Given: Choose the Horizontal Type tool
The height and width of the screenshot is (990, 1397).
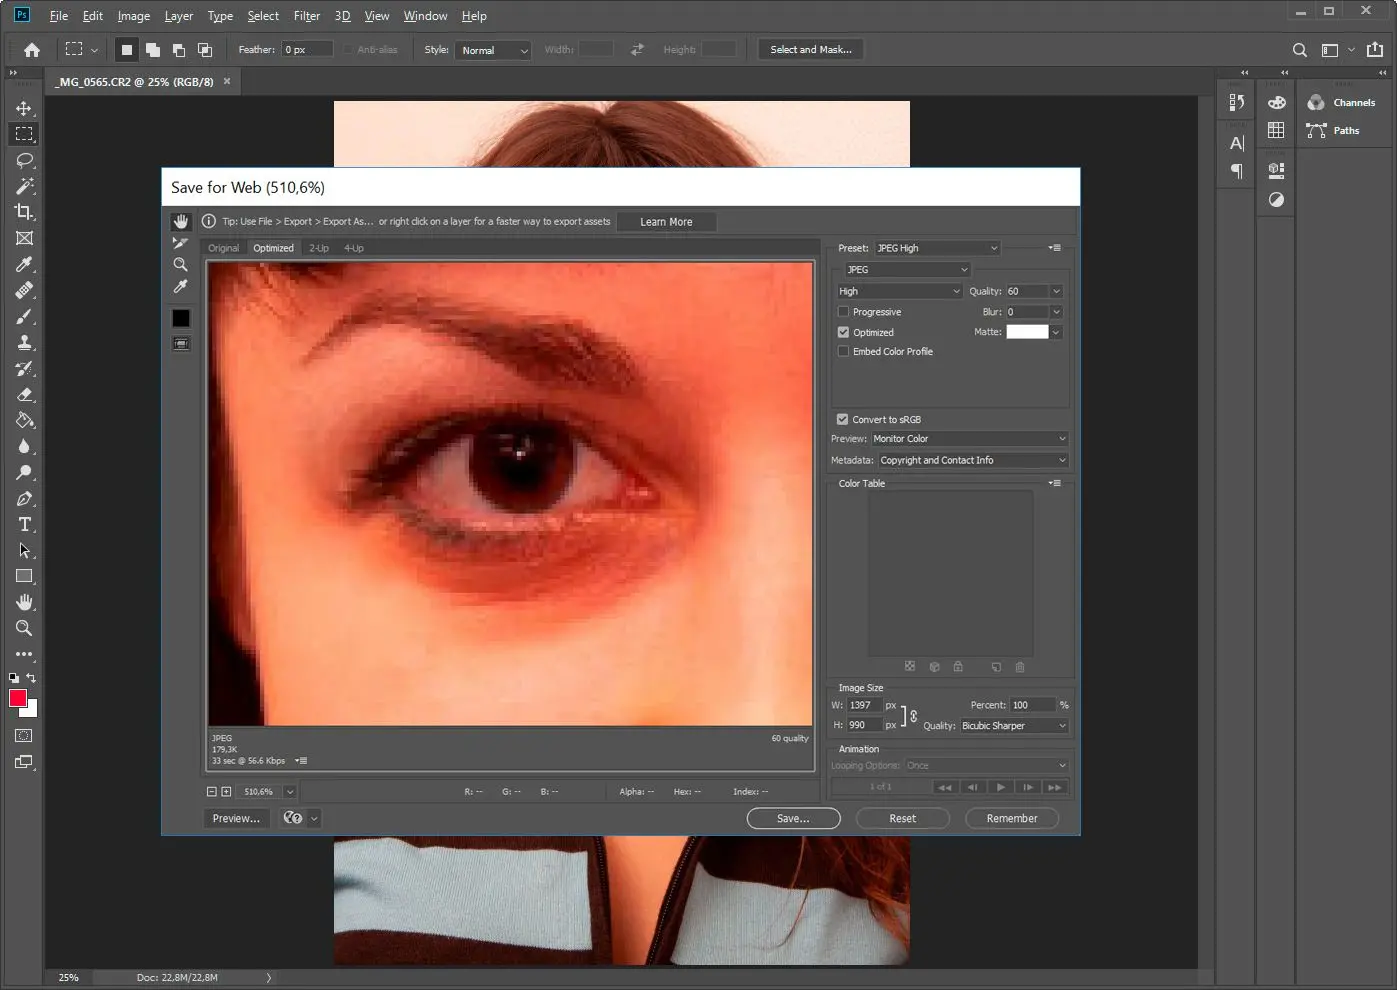Looking at the screenshot, I should tap(24, 524).
